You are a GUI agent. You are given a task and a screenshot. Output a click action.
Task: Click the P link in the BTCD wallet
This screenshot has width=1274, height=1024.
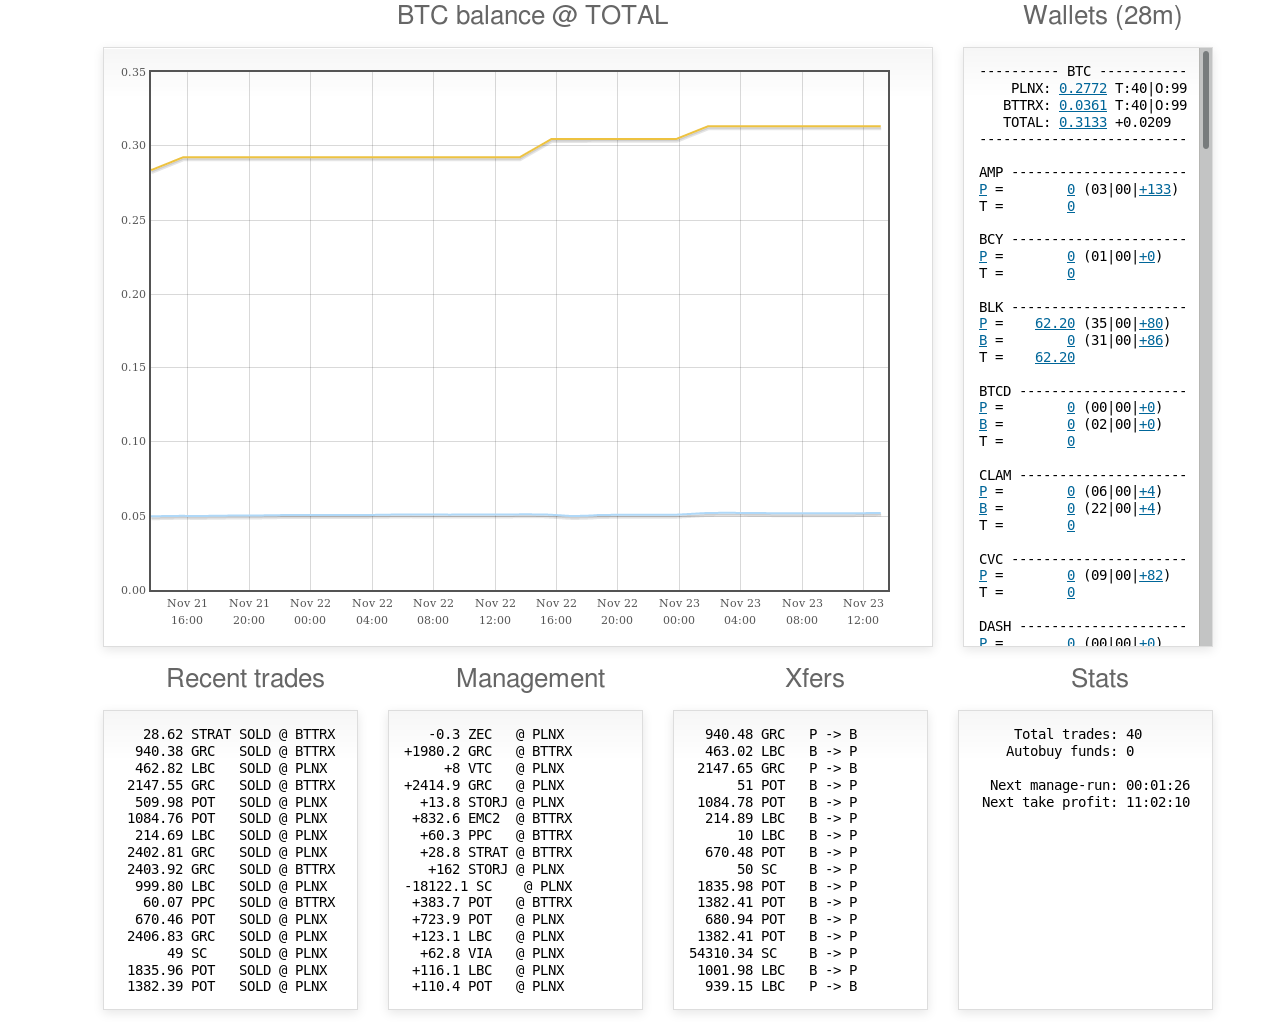tap(983, 407)
